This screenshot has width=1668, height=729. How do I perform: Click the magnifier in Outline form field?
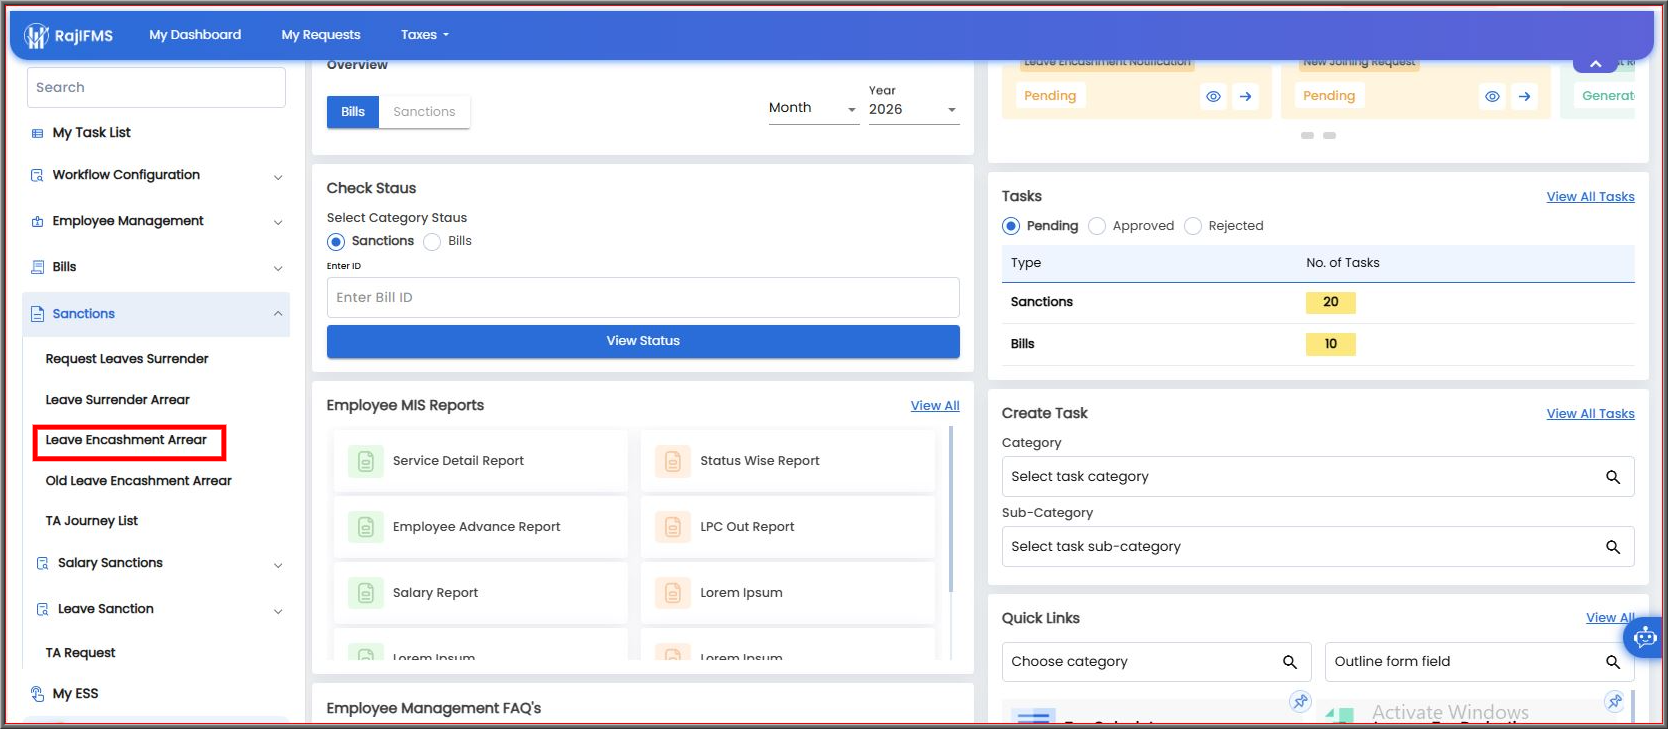[x=1613, y=662]
